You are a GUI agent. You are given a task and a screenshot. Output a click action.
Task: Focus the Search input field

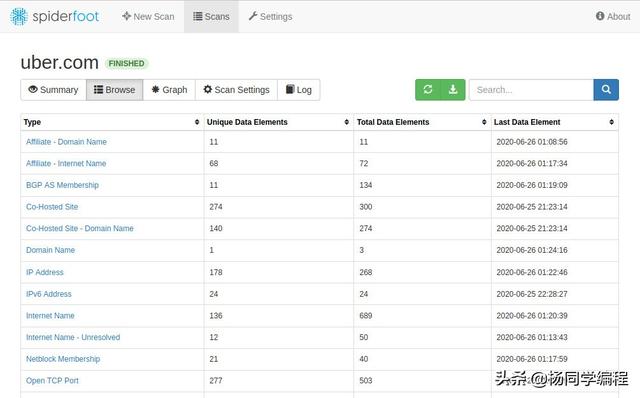(531, 90)
